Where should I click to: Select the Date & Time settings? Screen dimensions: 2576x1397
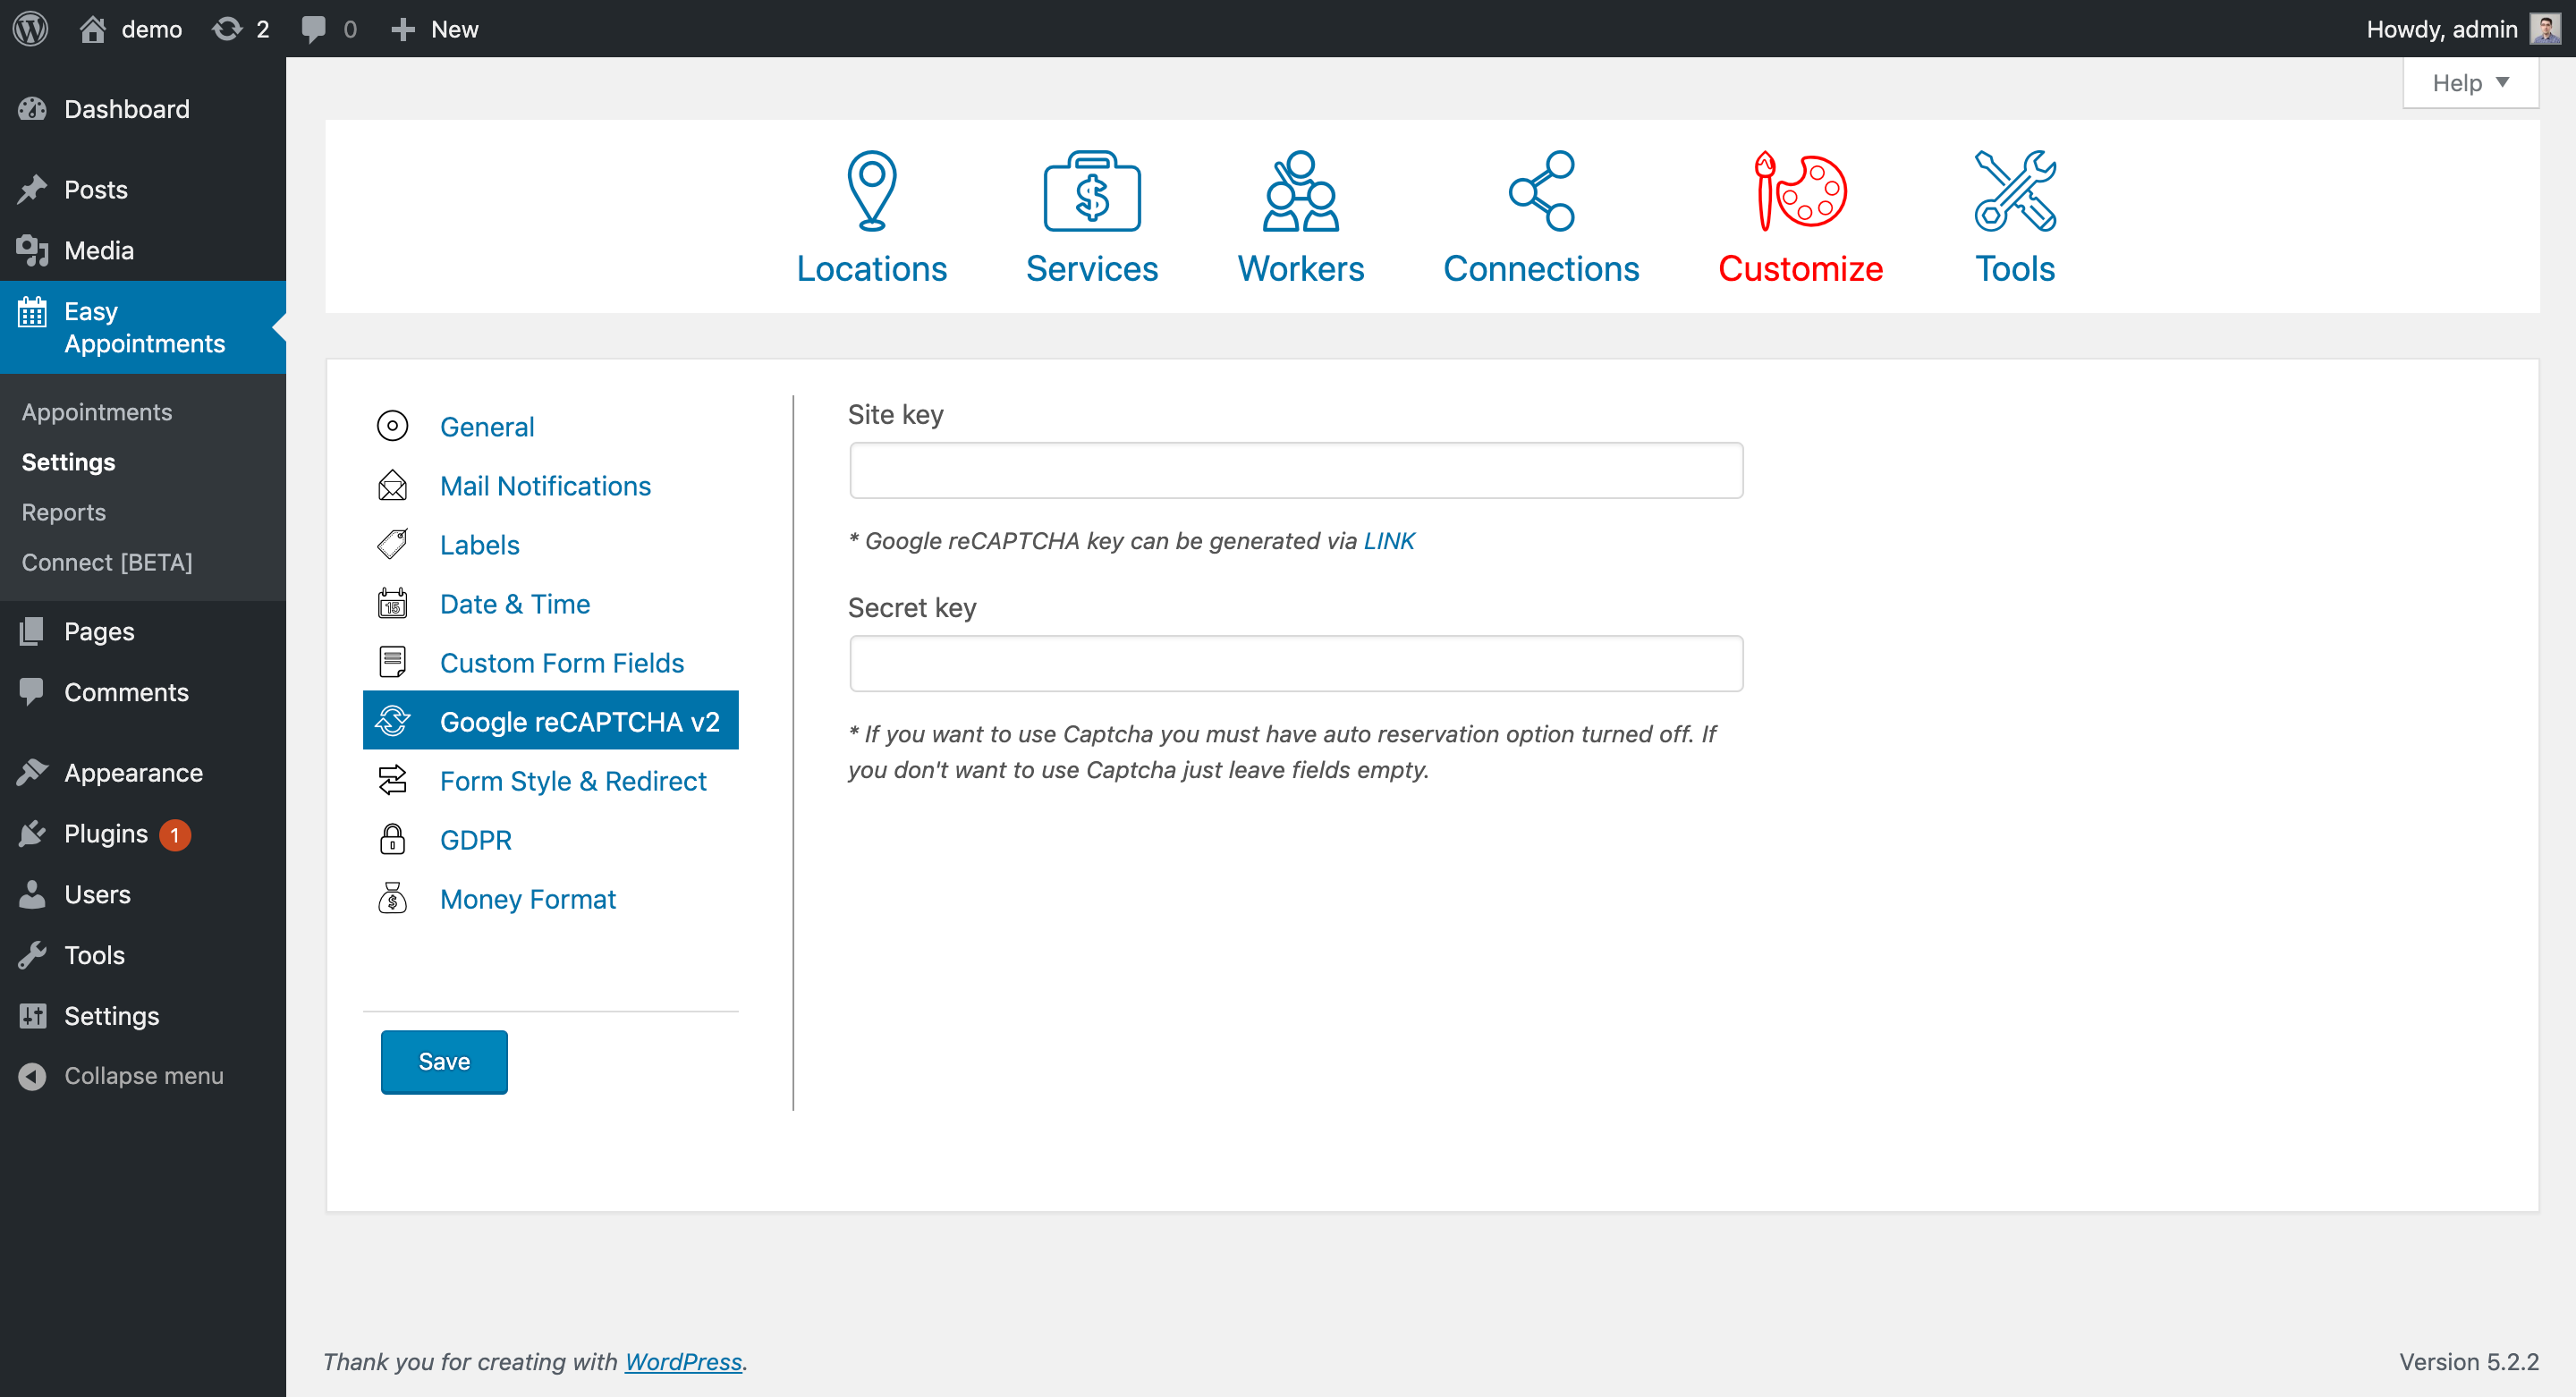point(514,602)
